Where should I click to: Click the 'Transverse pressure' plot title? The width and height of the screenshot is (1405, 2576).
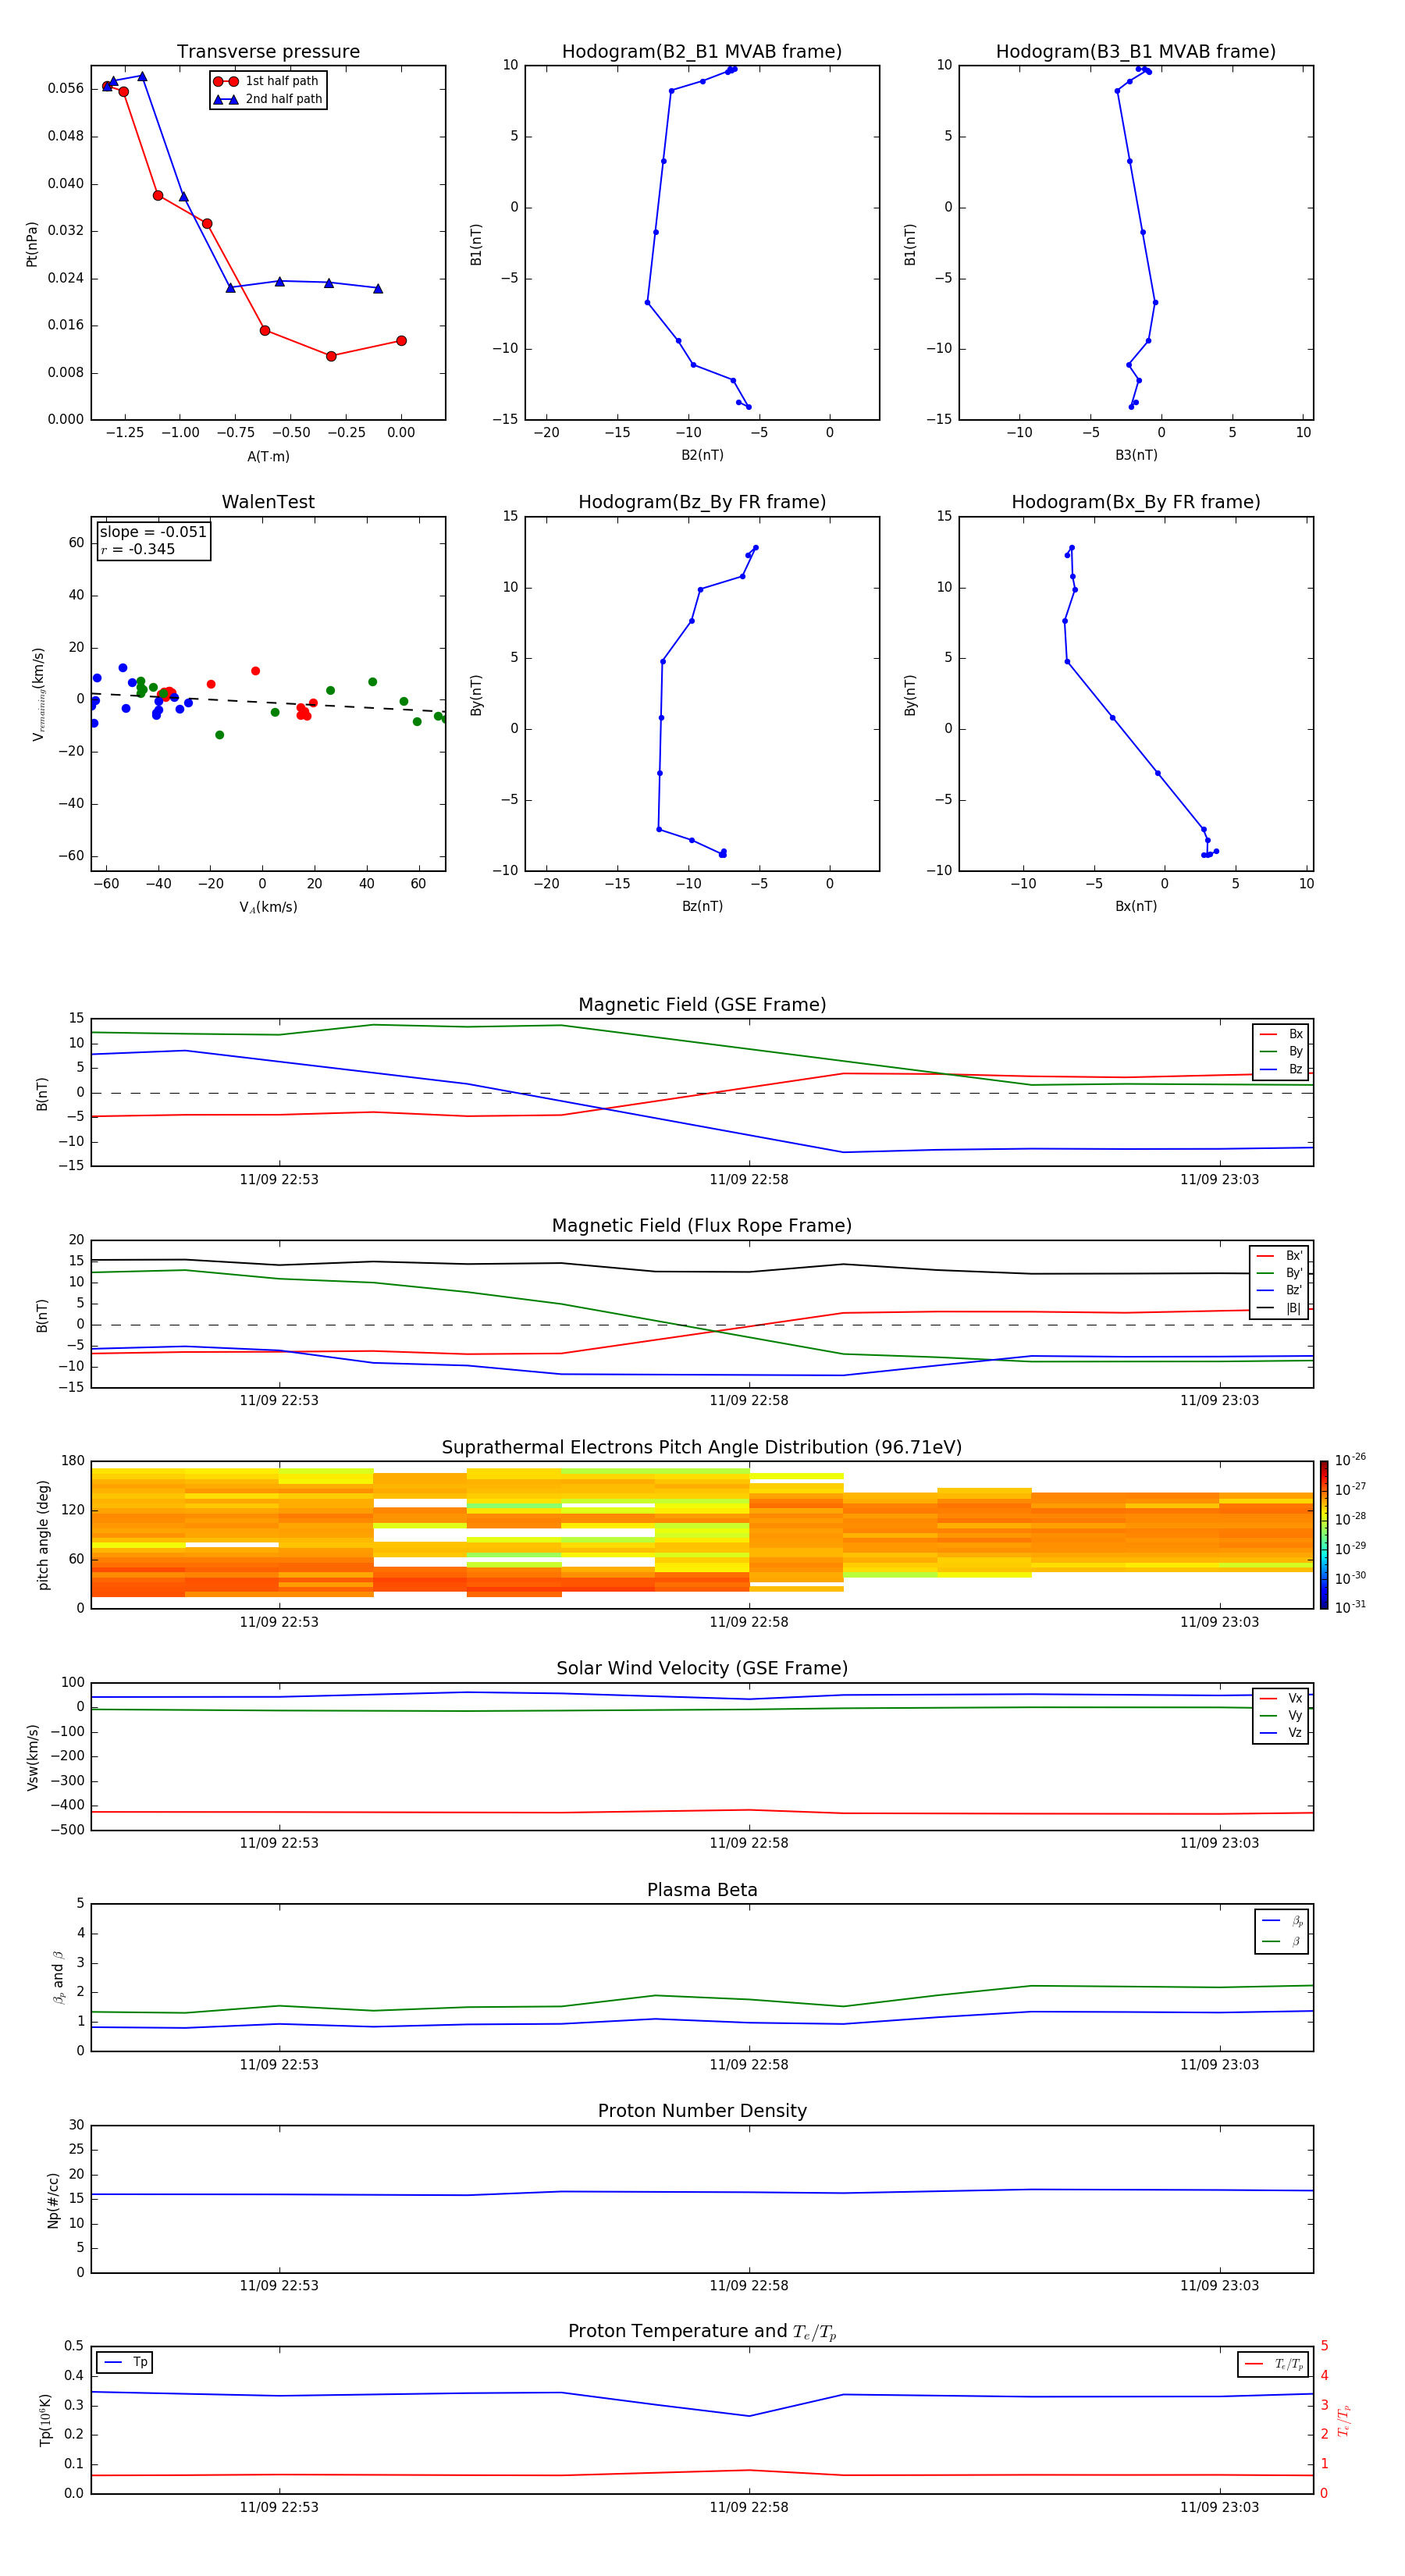[x=268, y=52]
